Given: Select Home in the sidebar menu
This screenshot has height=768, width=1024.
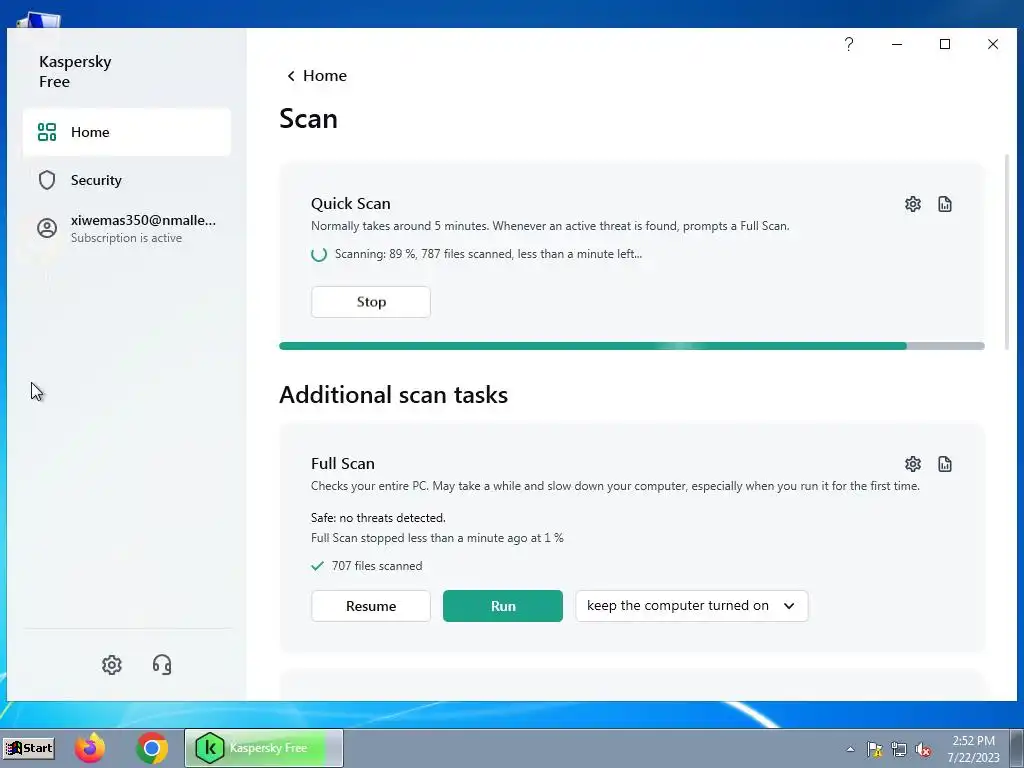Looking at the screenshot, I should pos(127,132).
